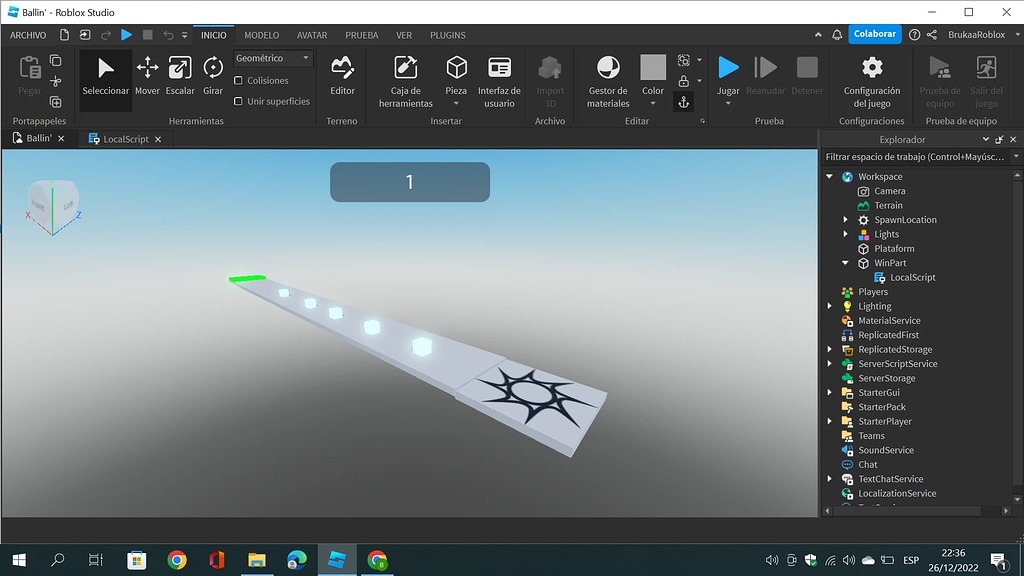
Task: Switch to the LocalScript tab
Action: (x=126, y=139)
